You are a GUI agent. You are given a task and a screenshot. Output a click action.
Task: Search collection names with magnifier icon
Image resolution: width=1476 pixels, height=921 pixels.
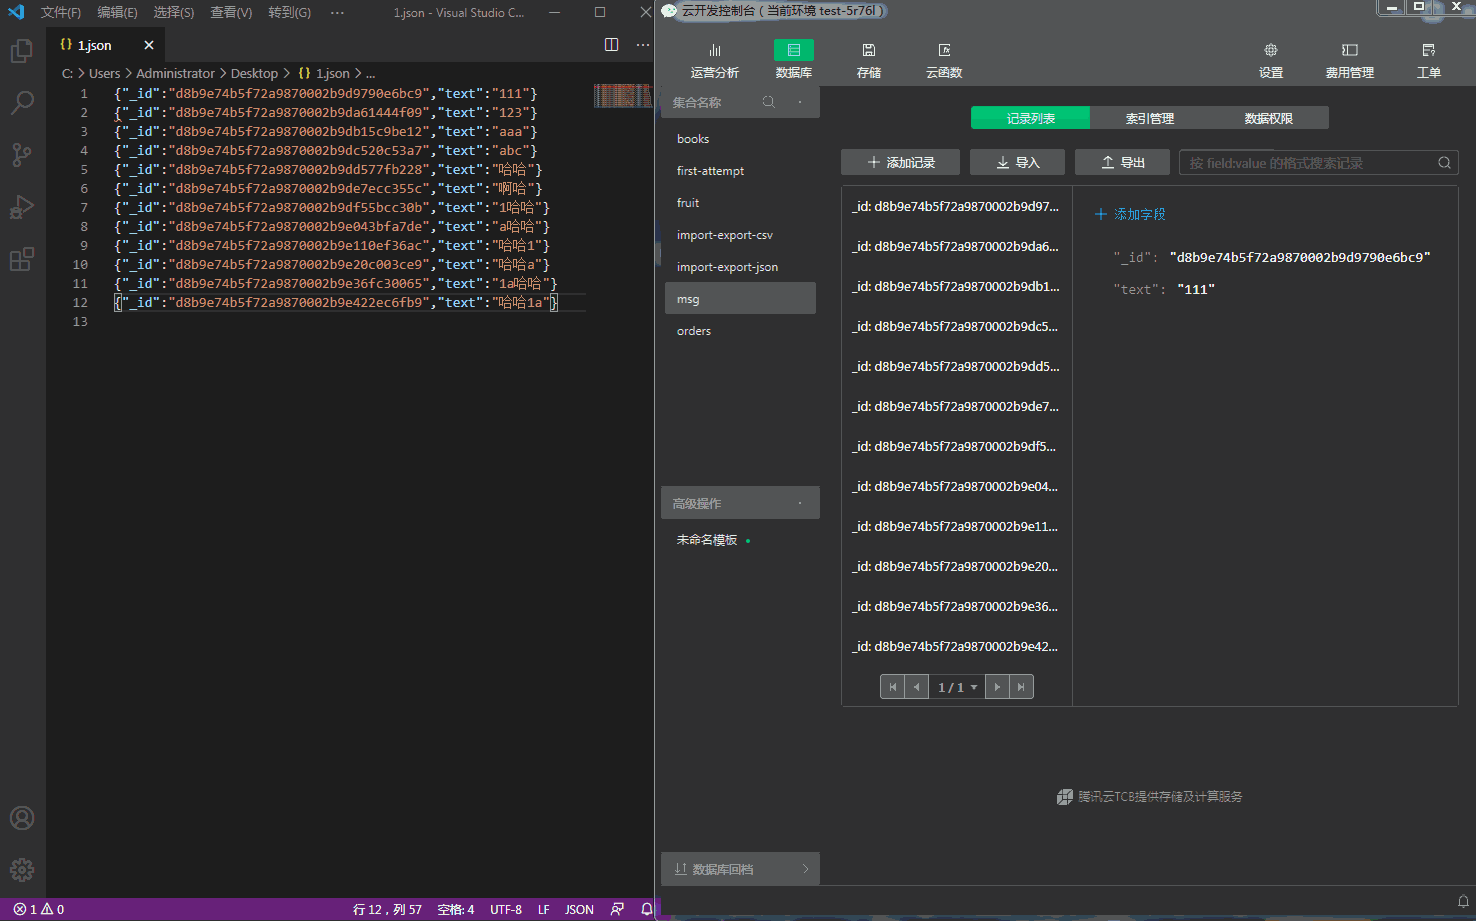pos(769,102)
